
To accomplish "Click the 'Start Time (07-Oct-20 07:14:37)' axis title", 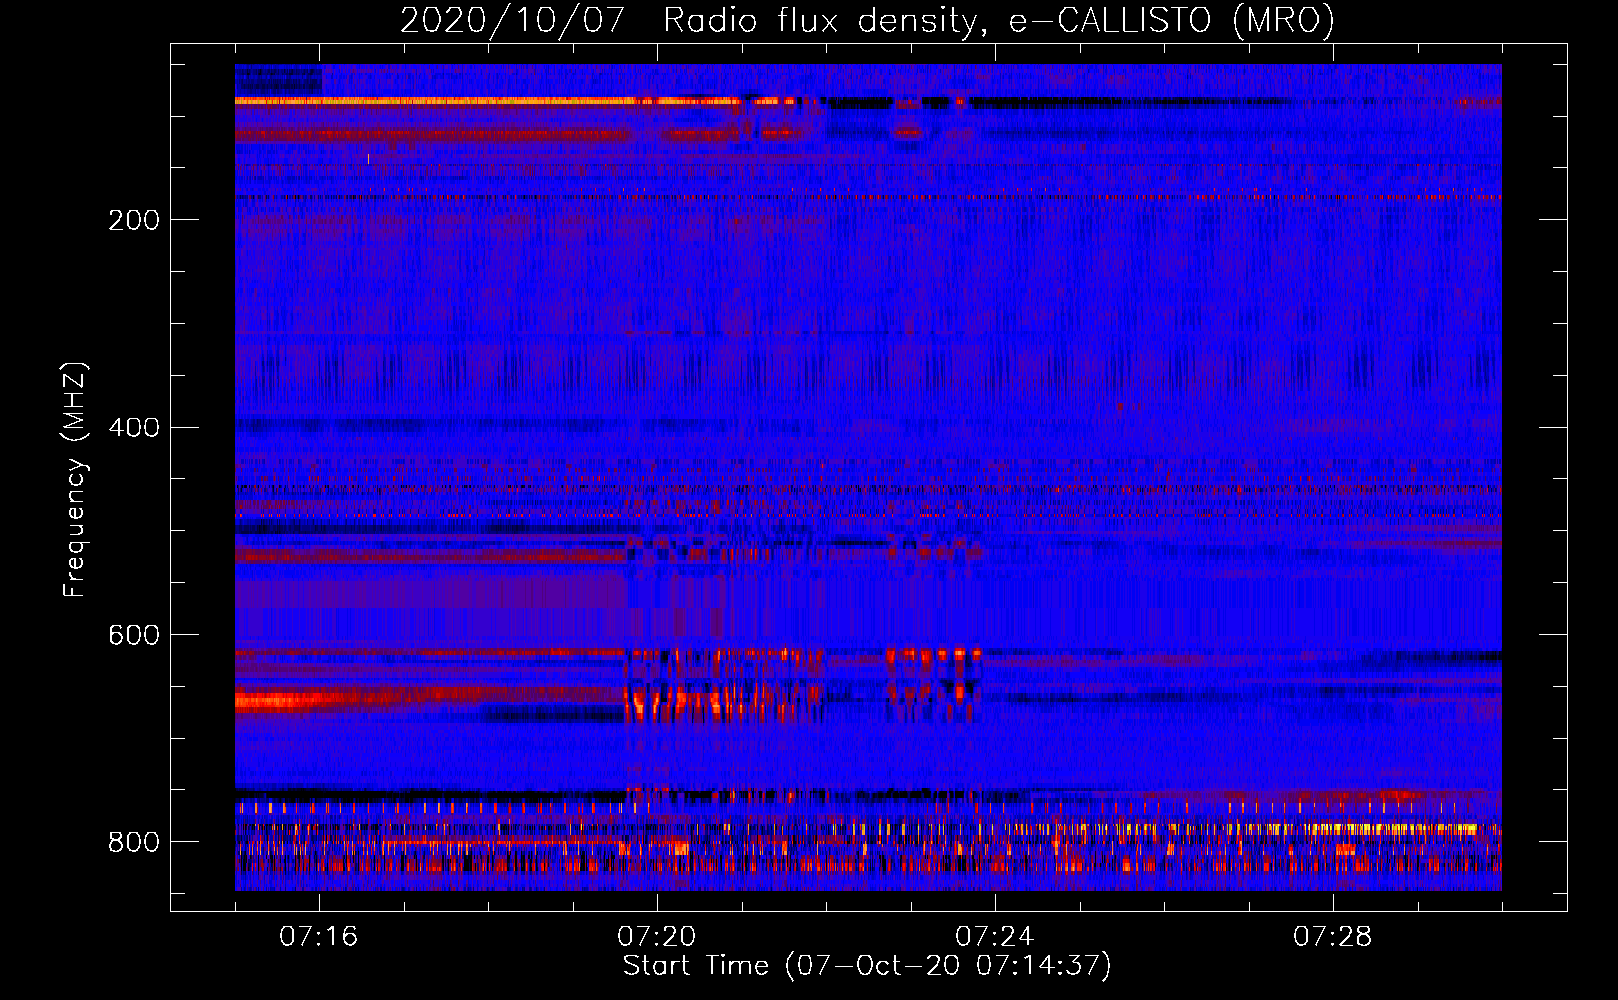I will click(867, 966).
